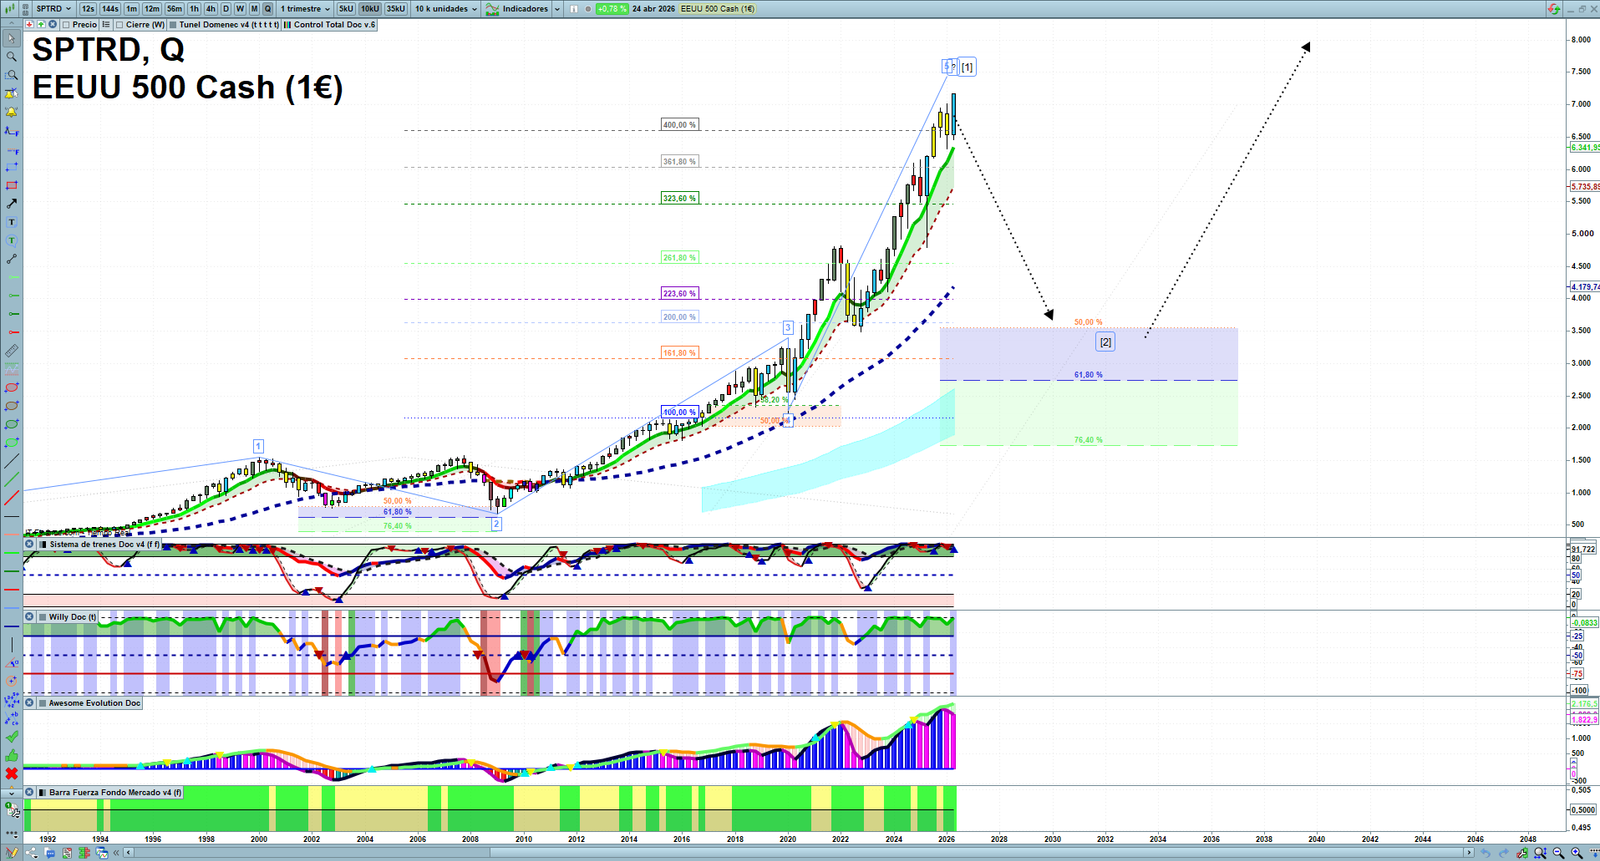Click the 400,00 % Fibonacci level label
Viewport: 1600px width, 861px height.
680,125
